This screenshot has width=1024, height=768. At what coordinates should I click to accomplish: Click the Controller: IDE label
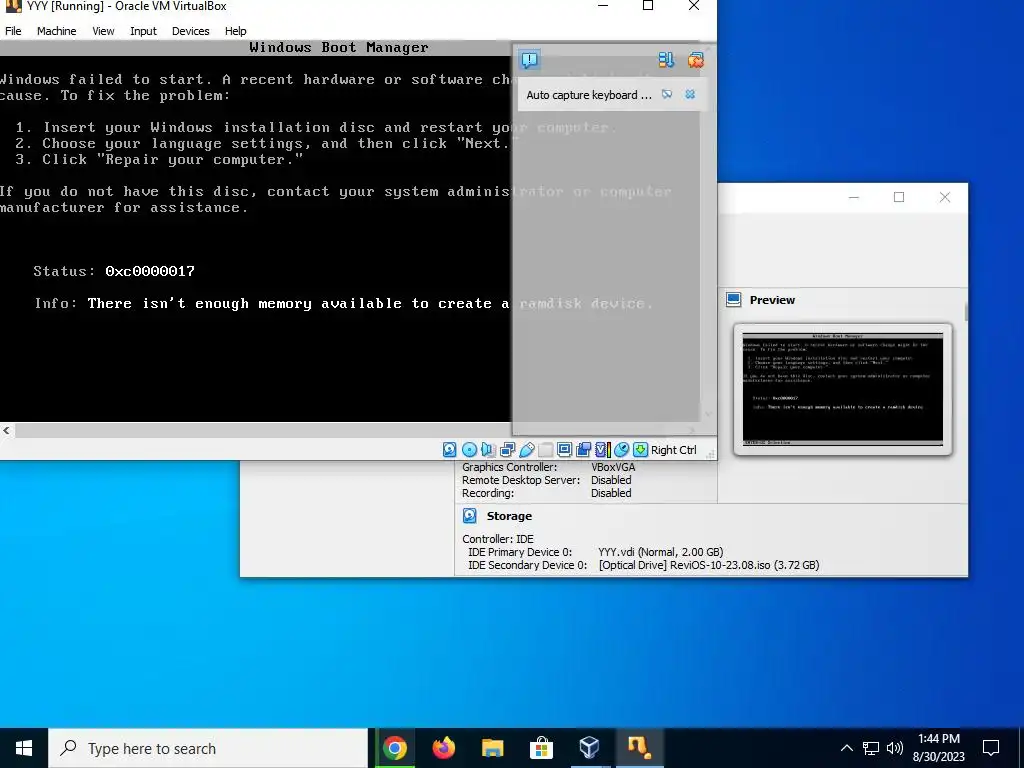click(498, 539)
